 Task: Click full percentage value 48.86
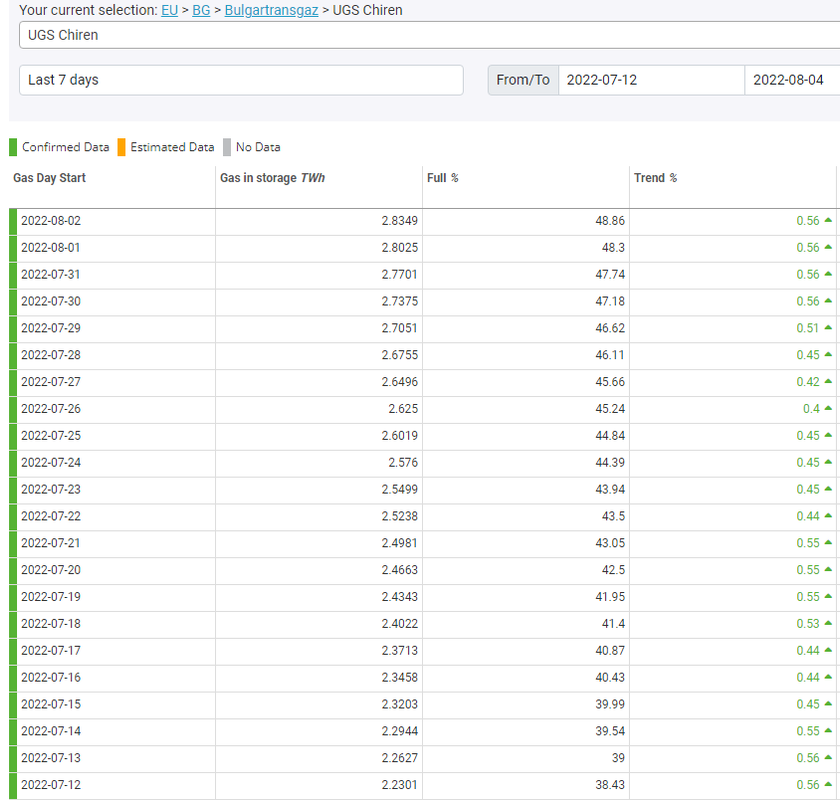610,221
